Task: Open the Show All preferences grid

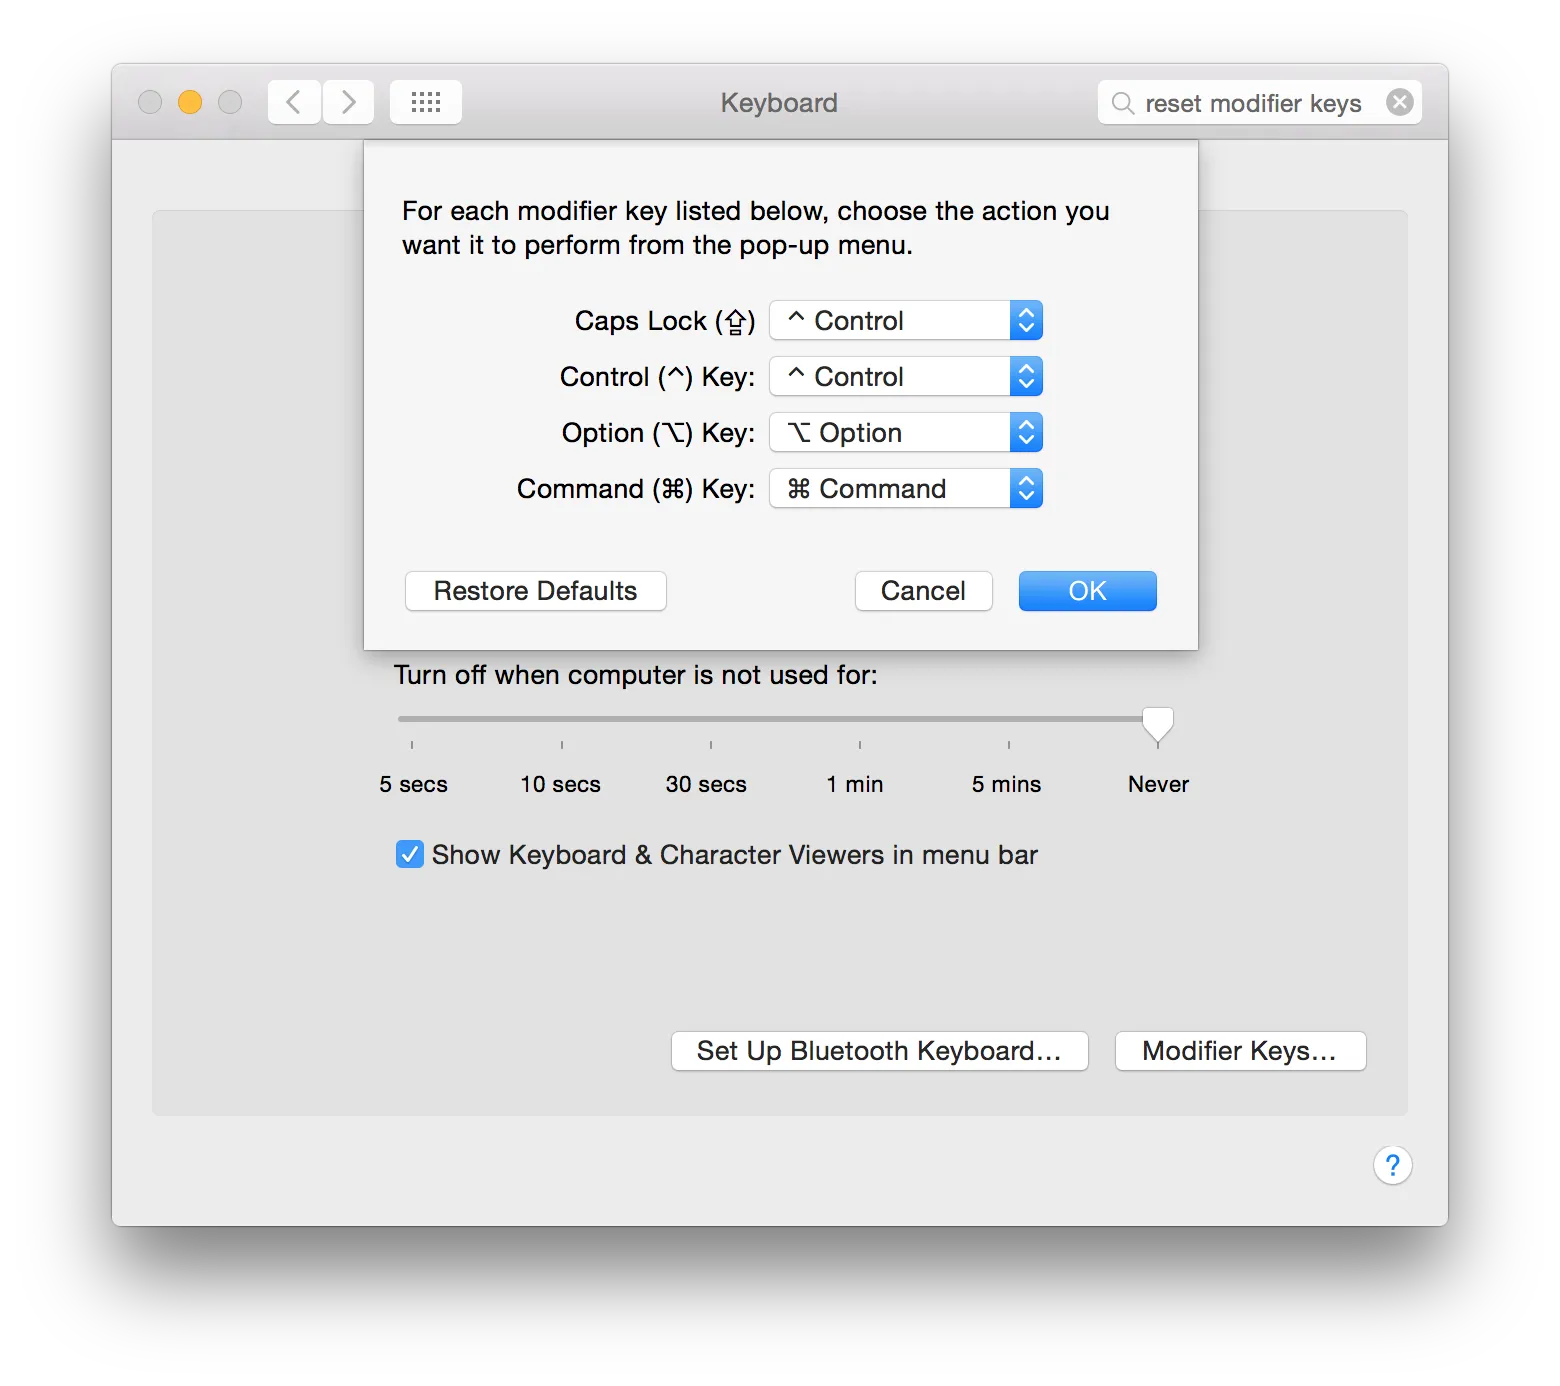Action: coord(426,102)
